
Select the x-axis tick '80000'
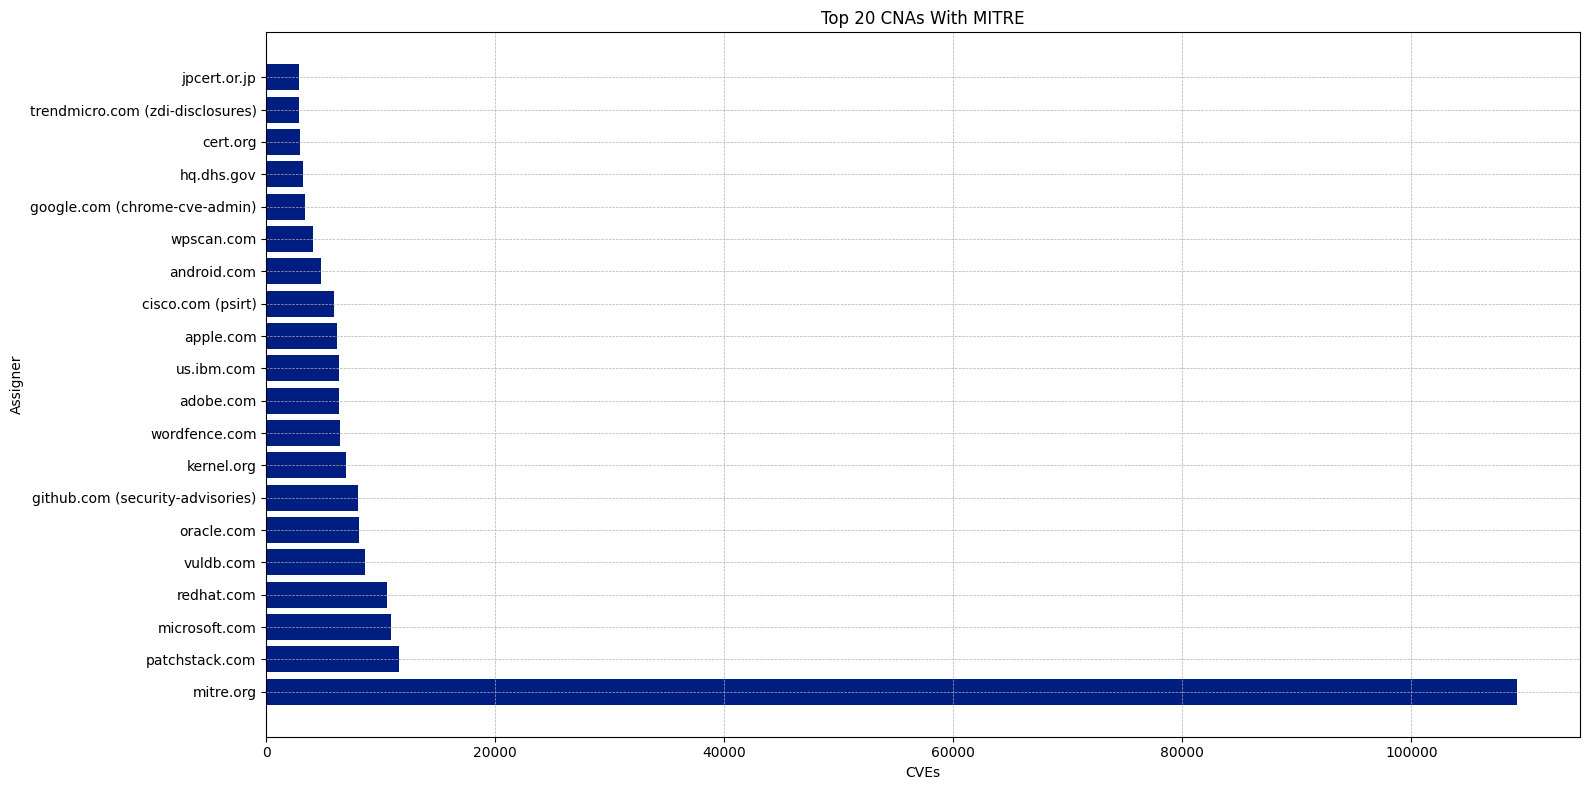point(1182,753)
